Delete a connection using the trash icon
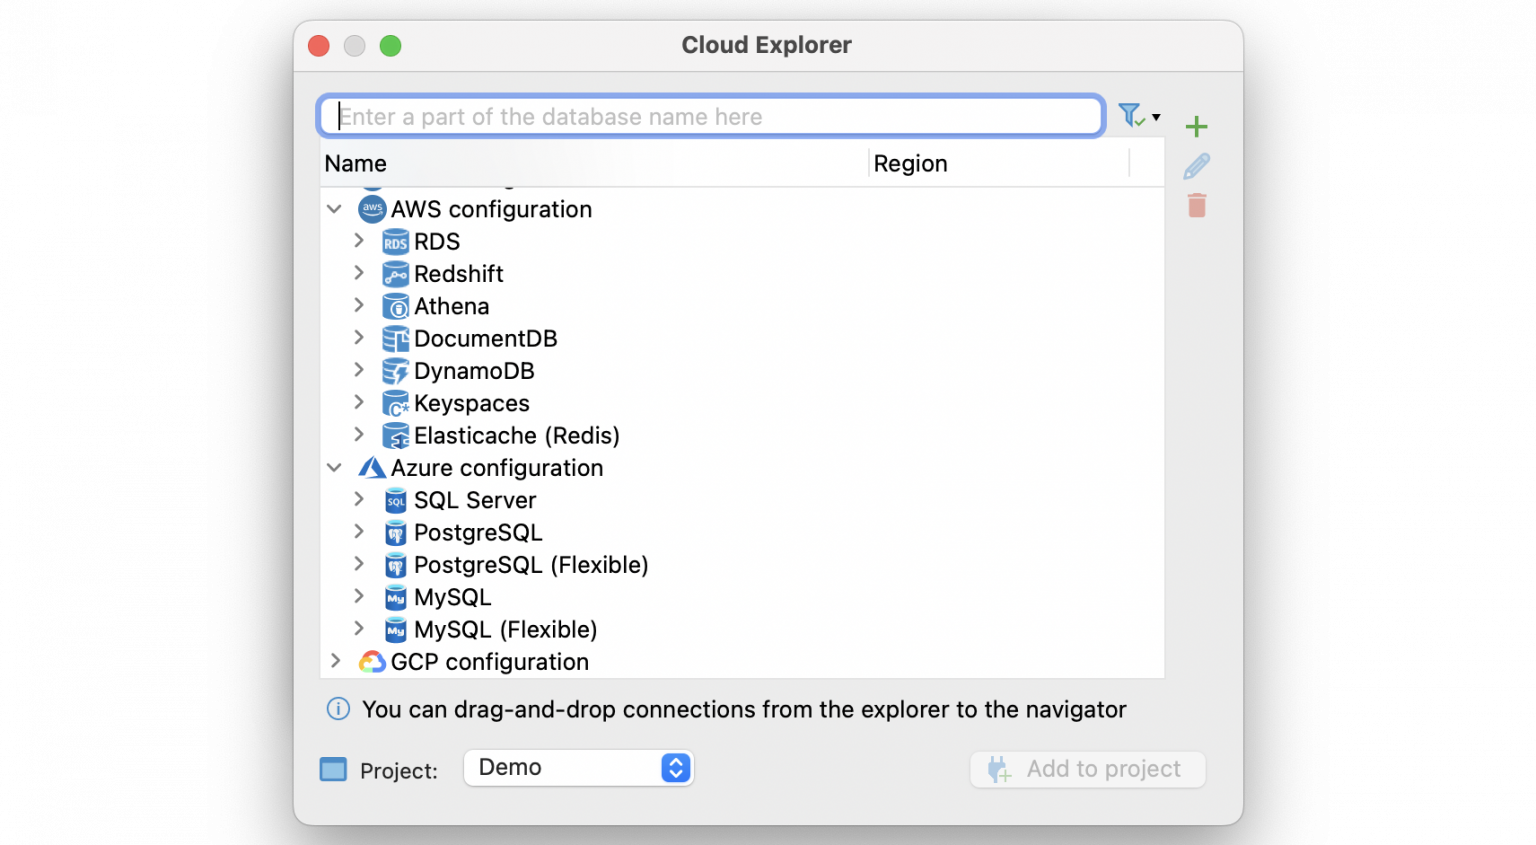 (1196, 205)
